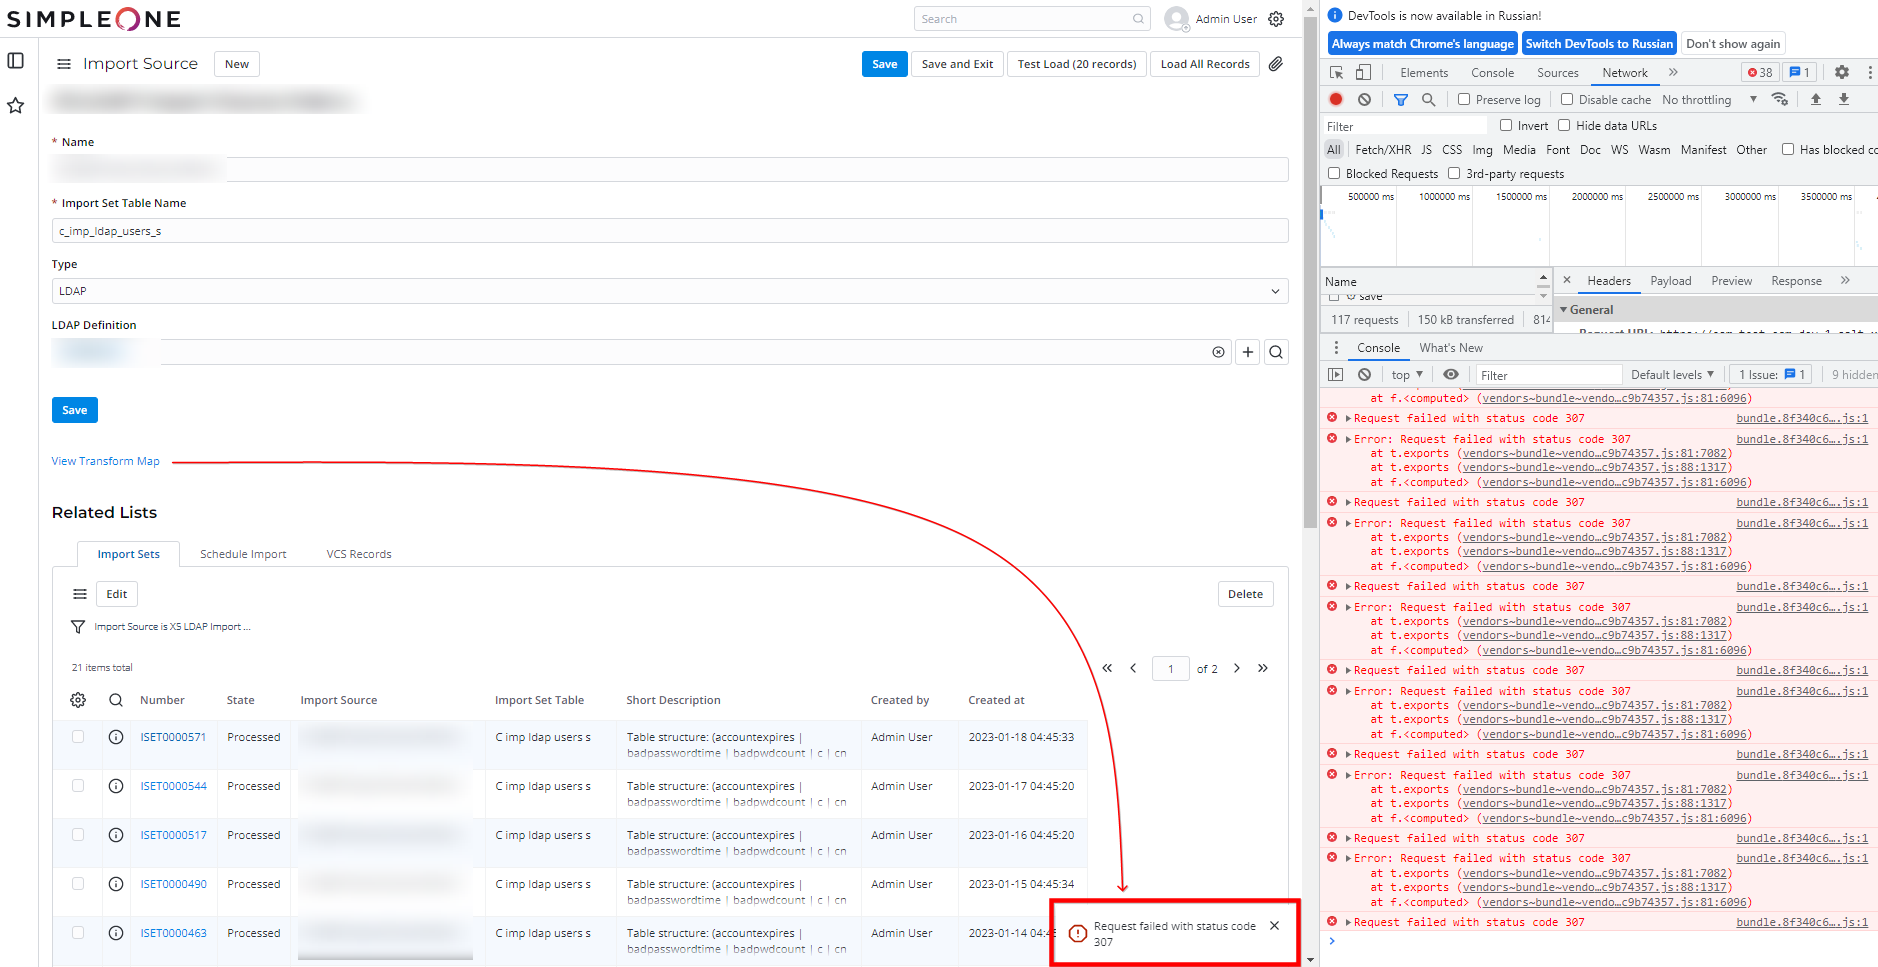
Task: Open the No throttling dropdown
Action: point(1709,100)
